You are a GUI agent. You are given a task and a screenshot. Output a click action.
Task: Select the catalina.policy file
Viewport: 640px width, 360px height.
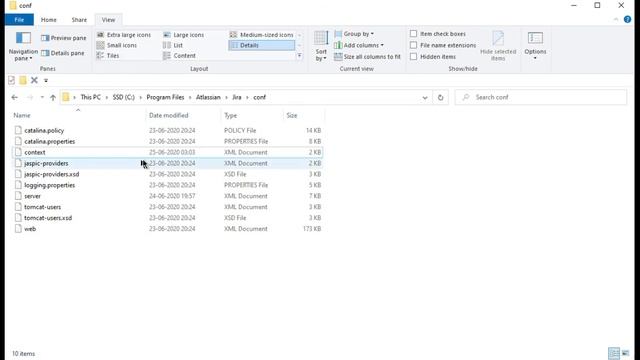click(x=167, y=131)
